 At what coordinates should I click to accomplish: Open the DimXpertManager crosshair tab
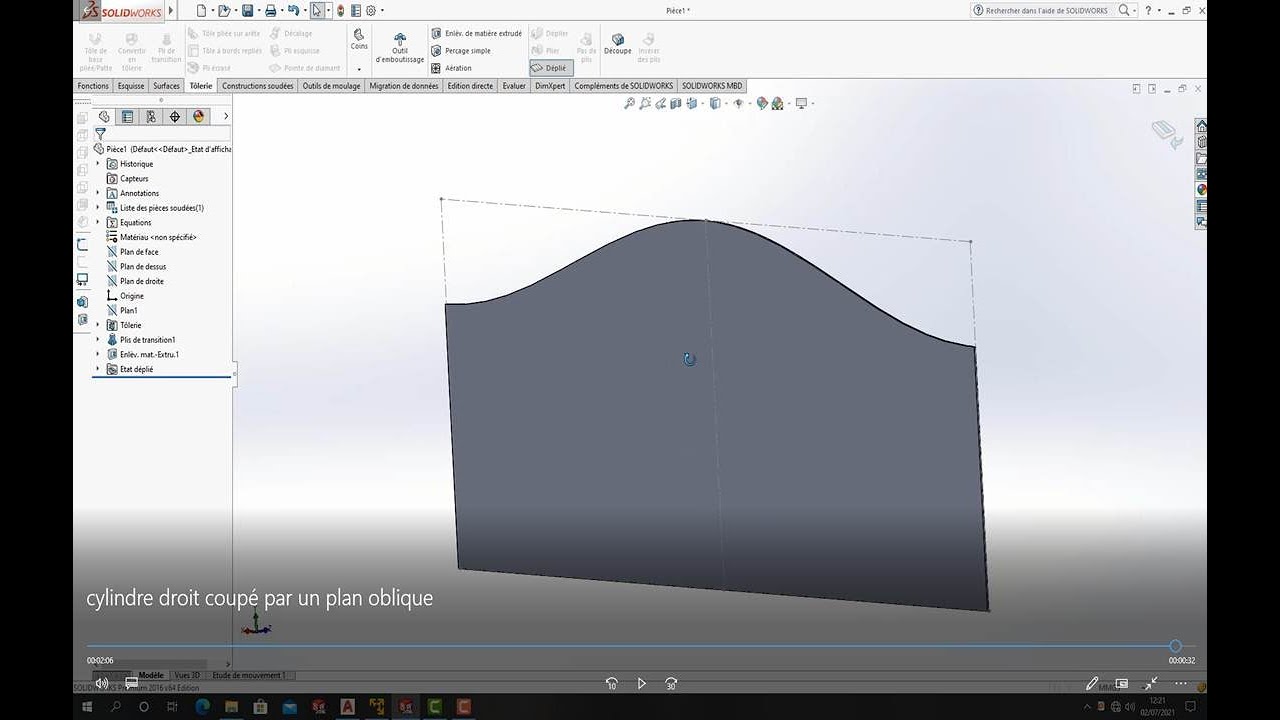point(175,117)
